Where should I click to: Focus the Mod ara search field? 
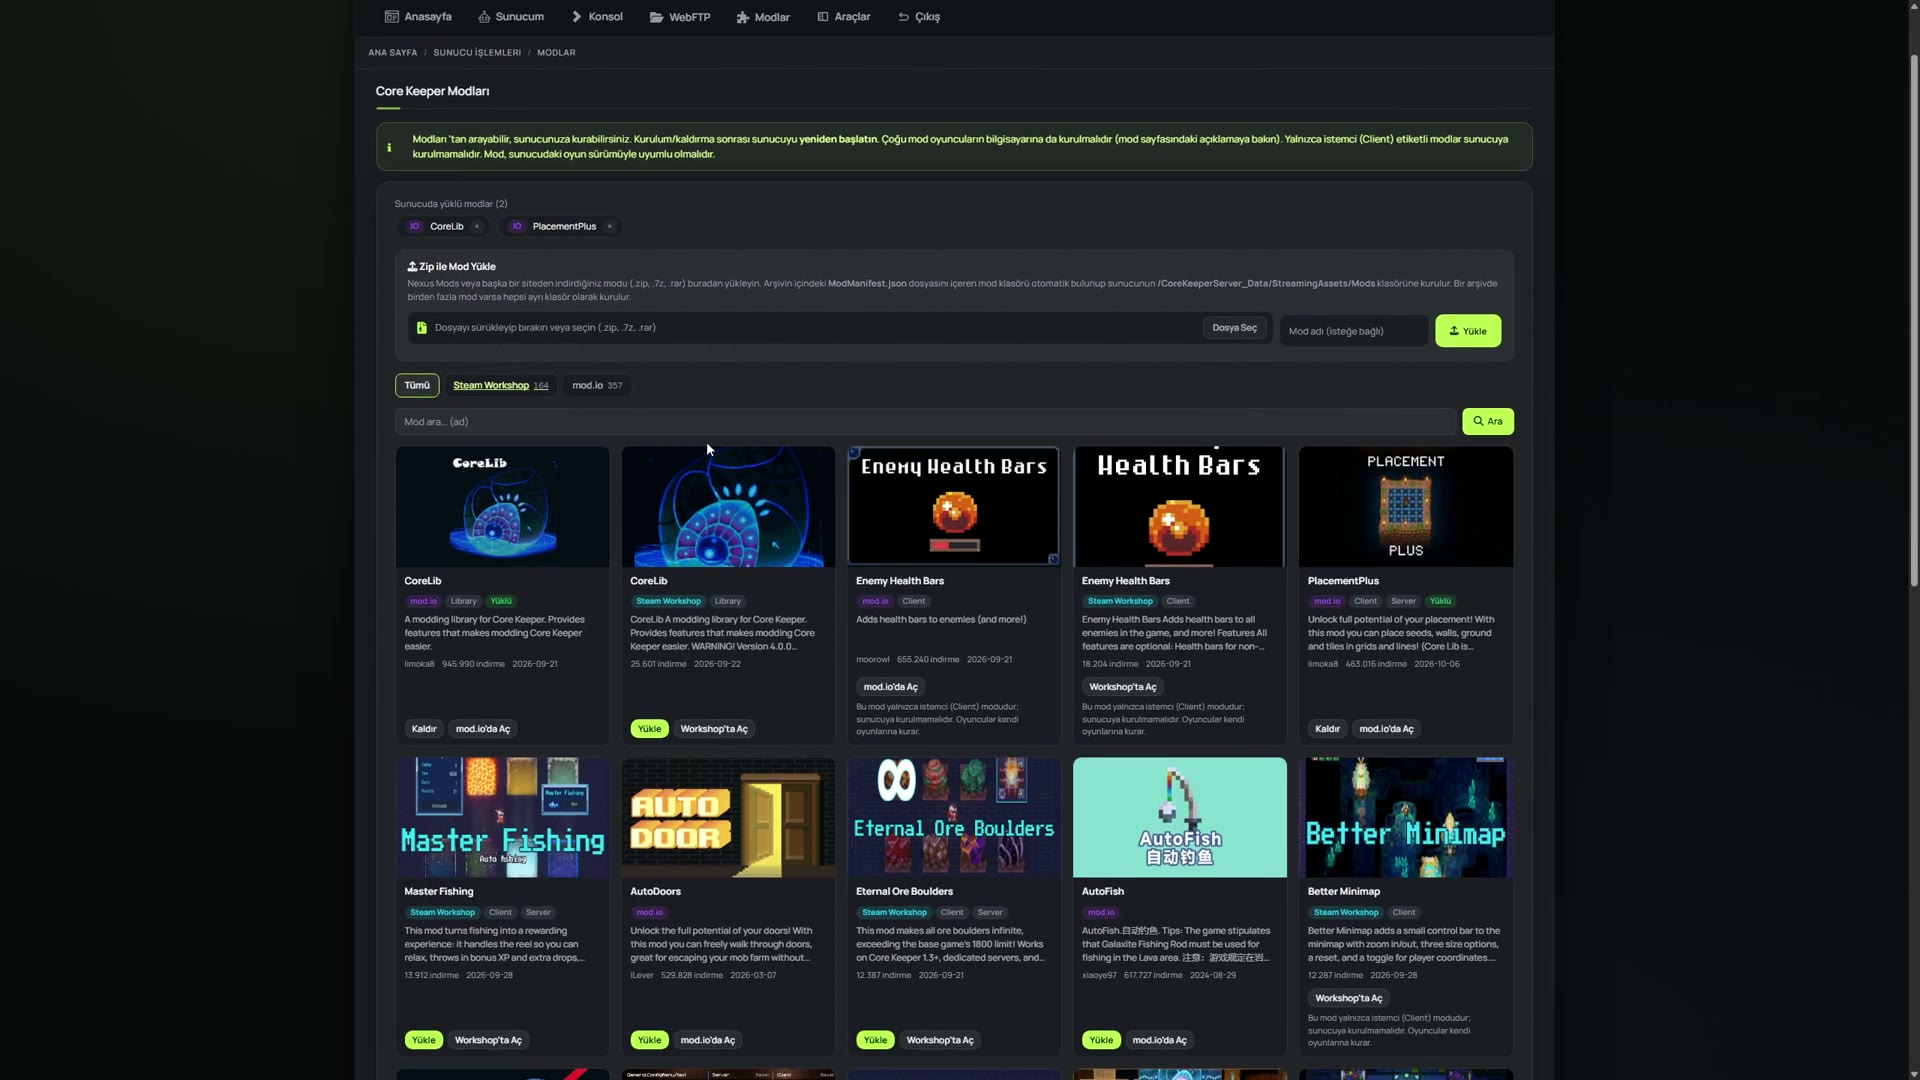(x=925, y=422)
